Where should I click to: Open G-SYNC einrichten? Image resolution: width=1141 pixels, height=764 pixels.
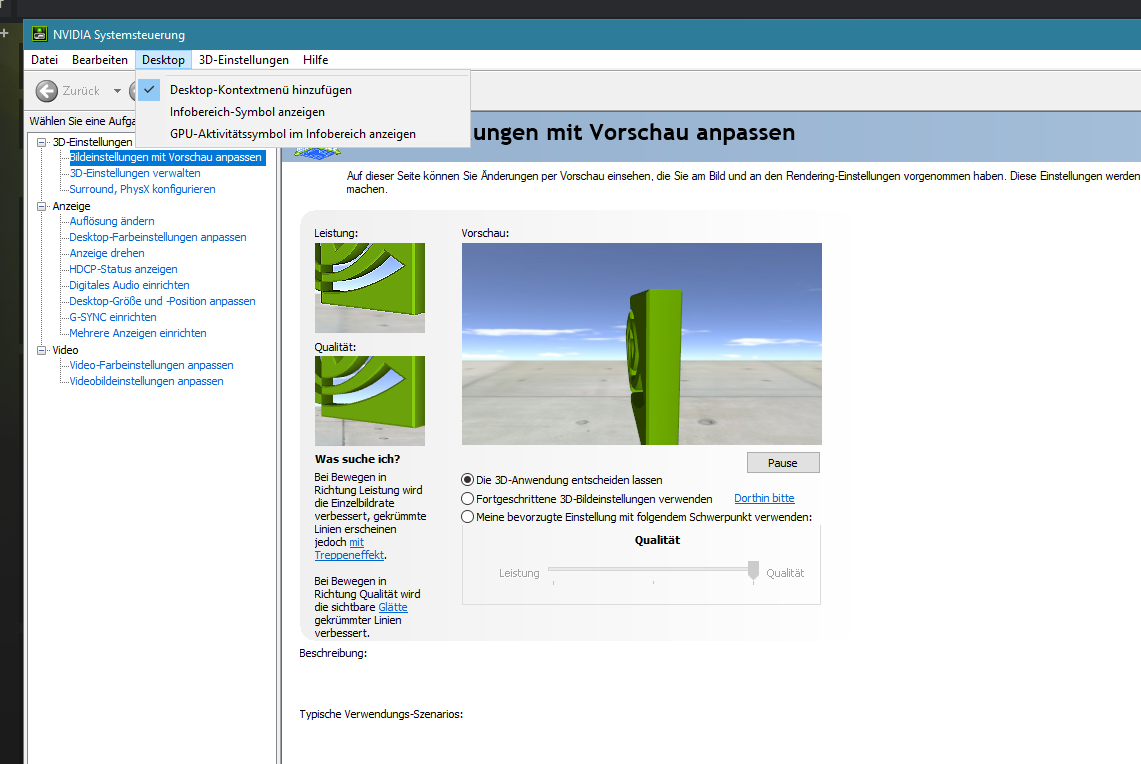click(x=113, y=317)
